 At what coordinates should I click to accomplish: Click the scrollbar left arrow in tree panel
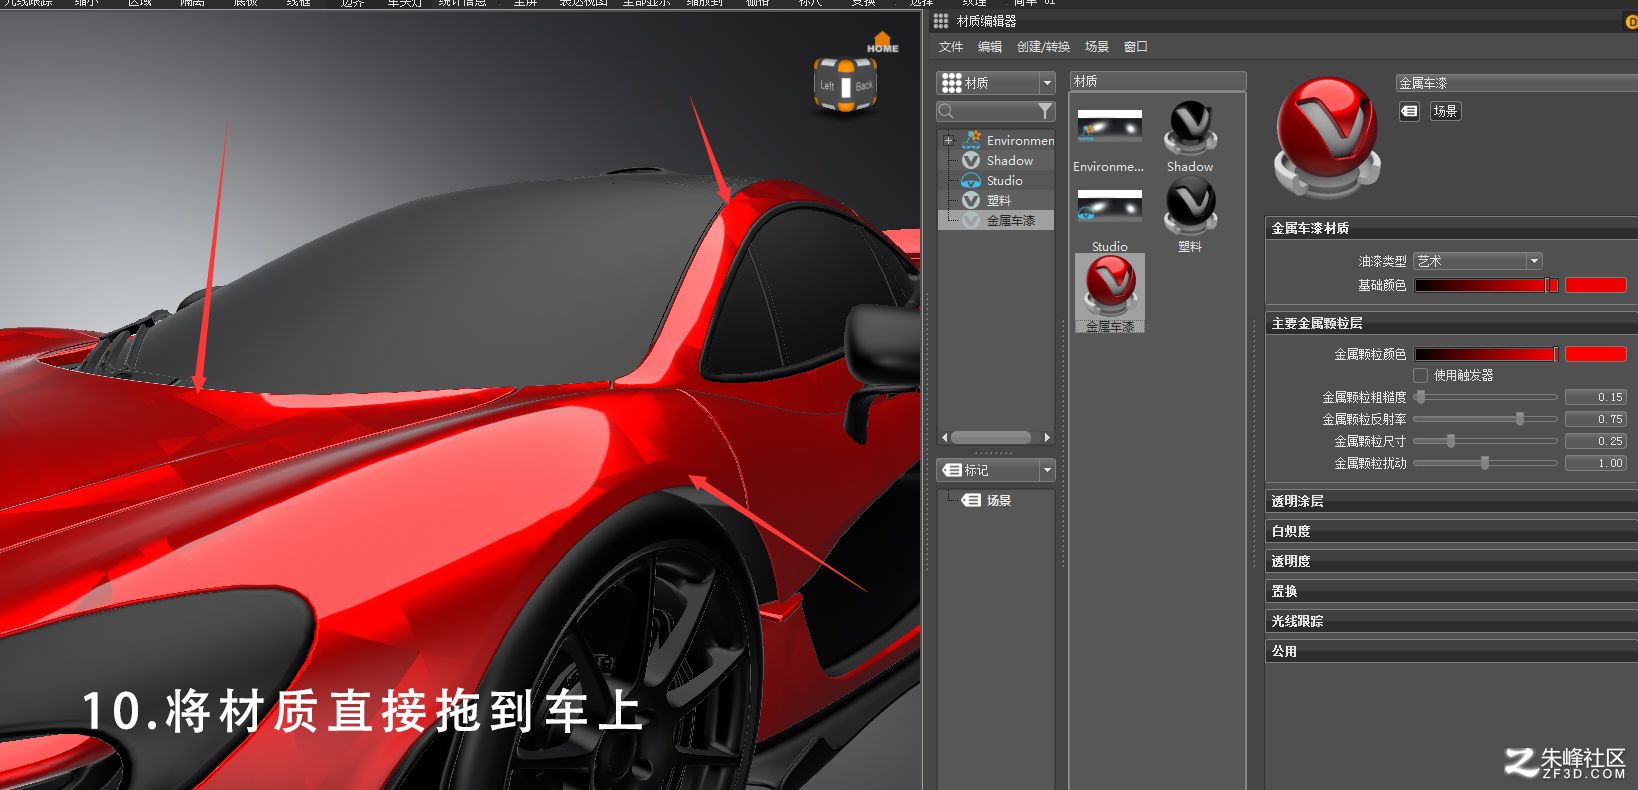[945, 437]
